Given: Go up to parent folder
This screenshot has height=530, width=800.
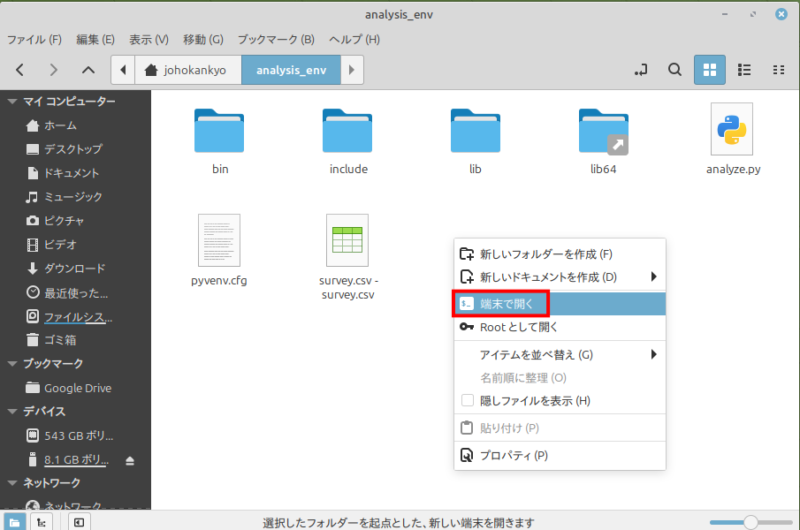Looking at the screenshot, I should [88, 70].
